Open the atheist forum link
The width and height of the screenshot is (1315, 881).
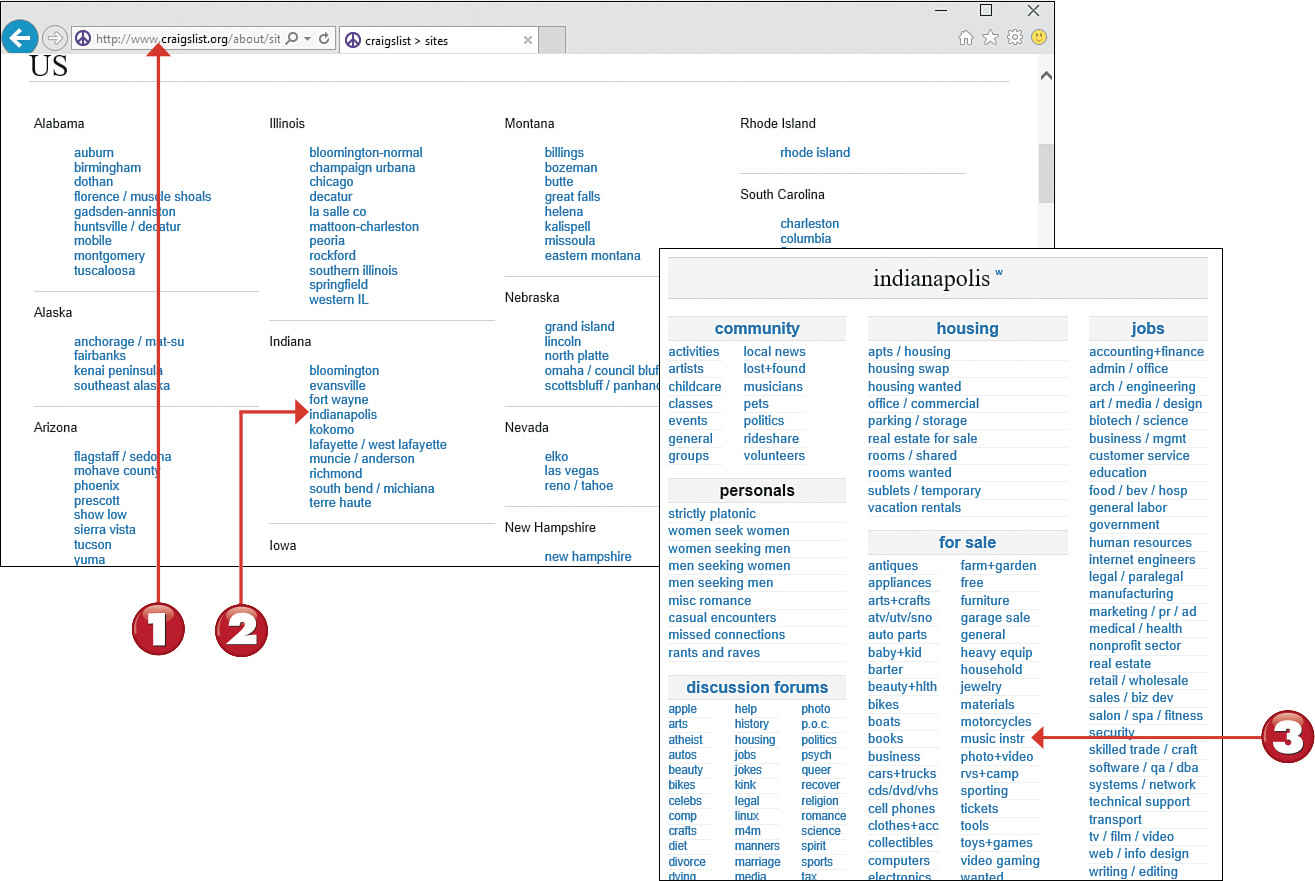pos(685,740)
